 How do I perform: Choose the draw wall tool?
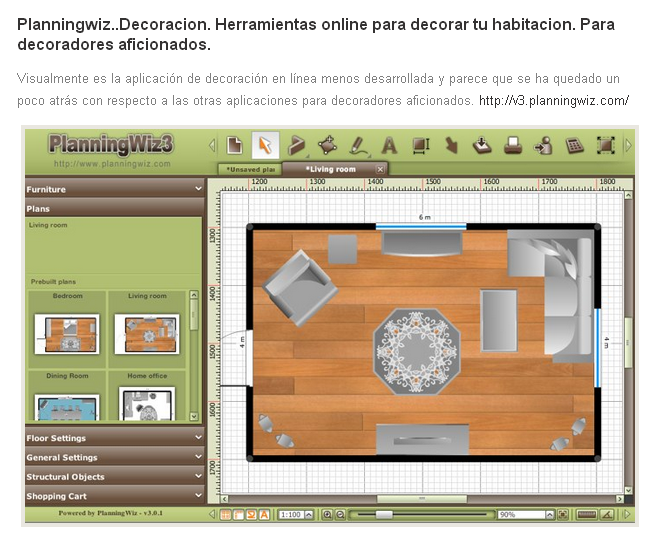pyautogui.click(x=297, y=145)
